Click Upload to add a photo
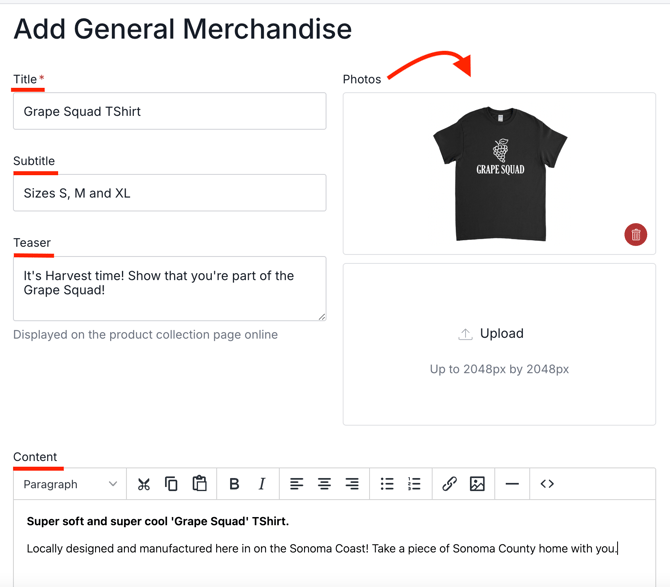Viewport: 670px width, 587px height. [x=499, y=334]
